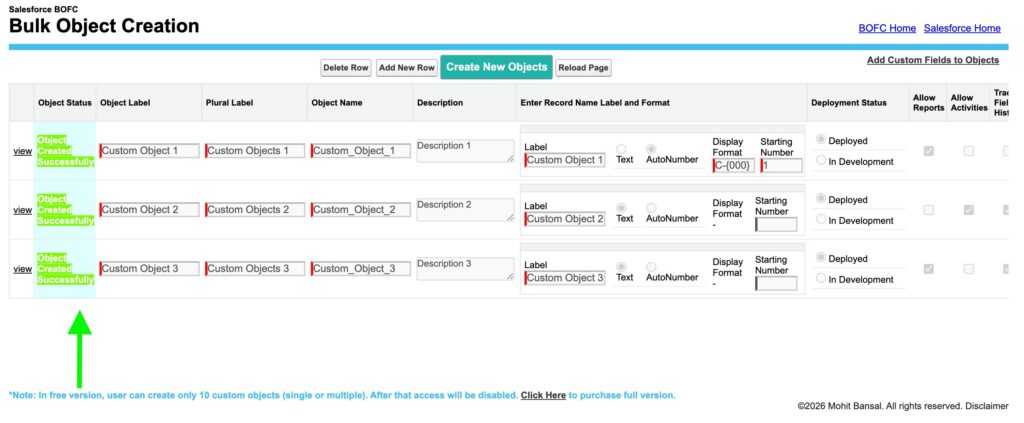Toggle Allow Reports checkbox for Custom Object 3
1024x423 pixels.
click(x=928, y=269)
